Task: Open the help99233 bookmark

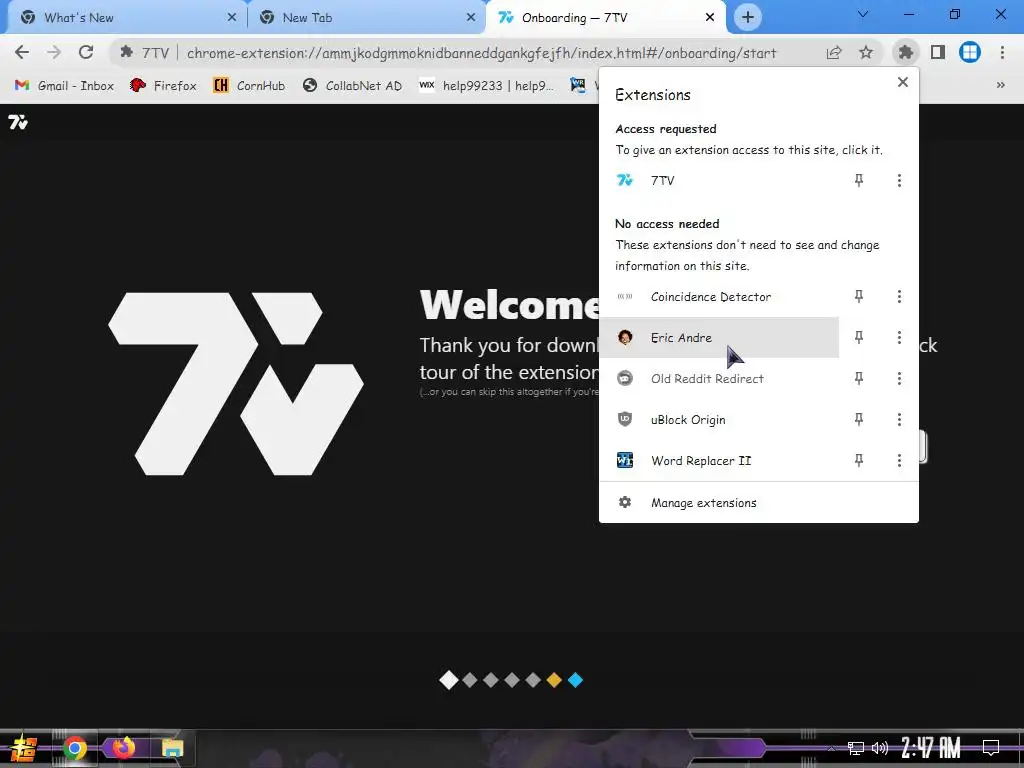Action: (x=487, y=86)
